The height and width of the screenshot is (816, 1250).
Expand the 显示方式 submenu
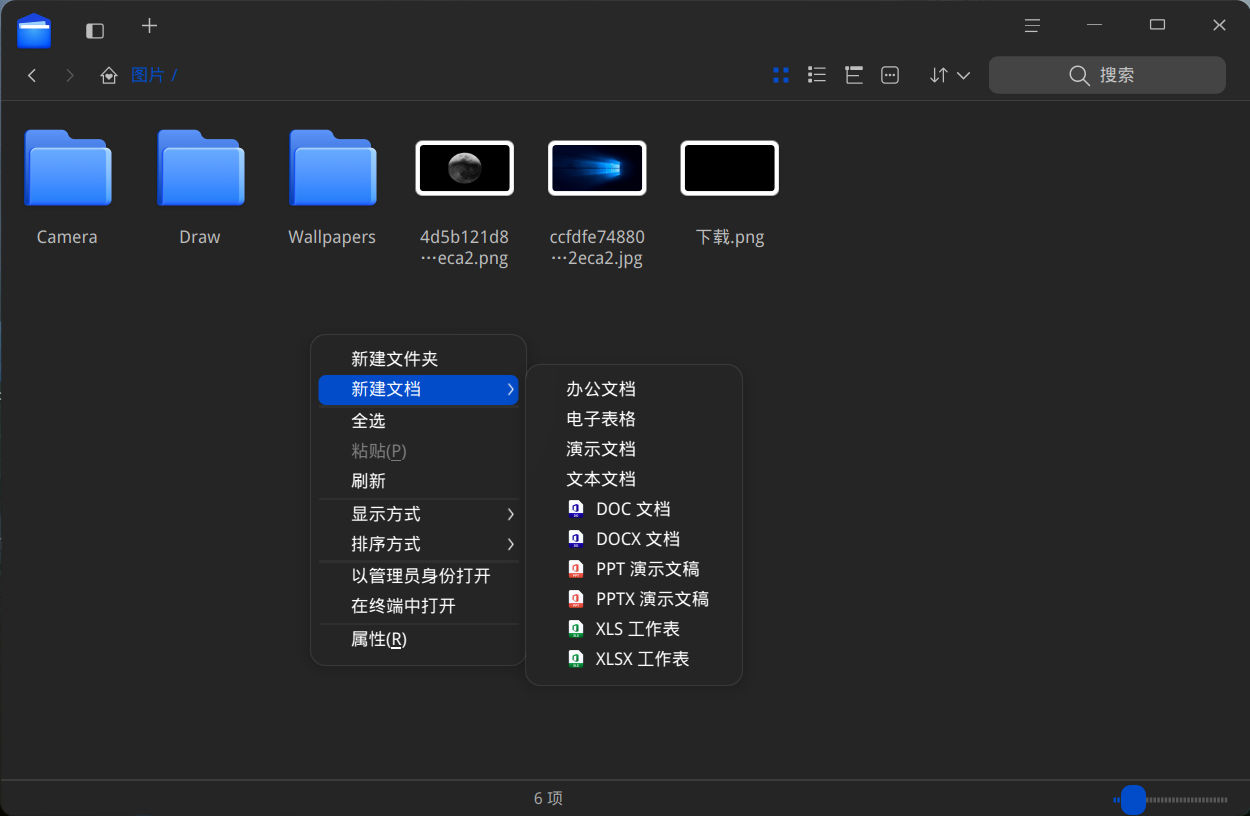[x=418, y=514]
